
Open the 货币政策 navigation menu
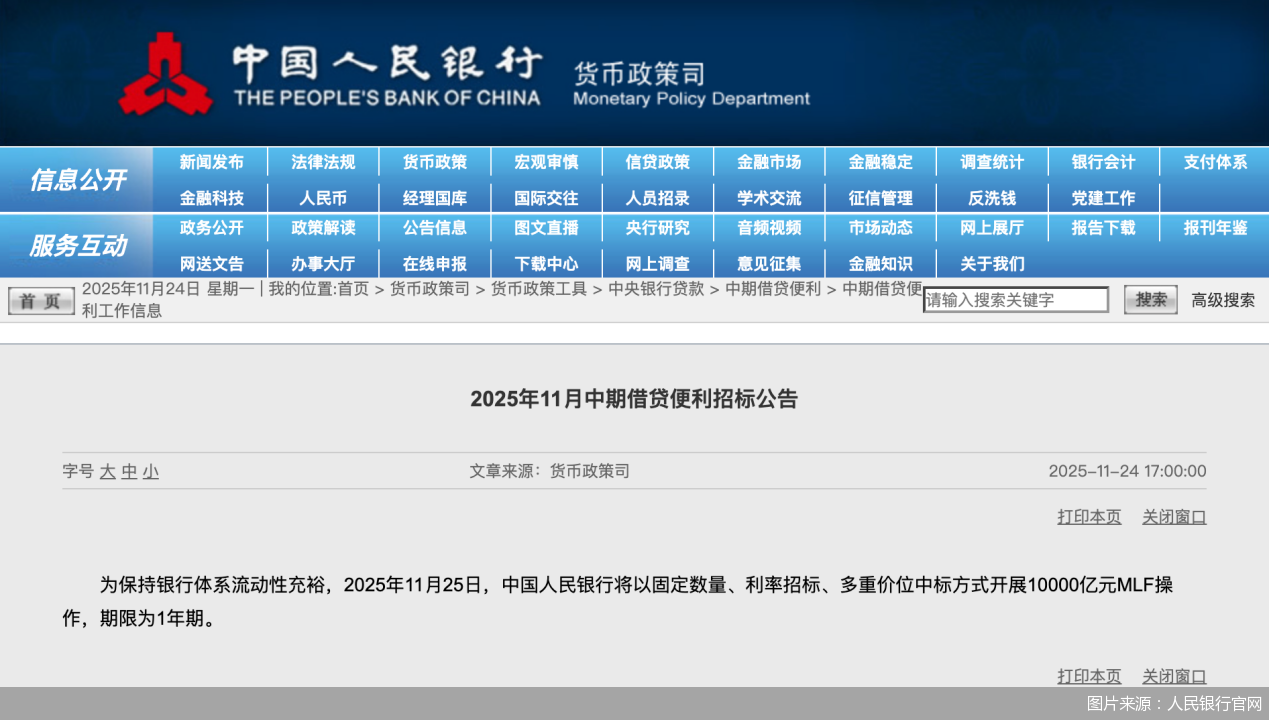pos(434,161)
